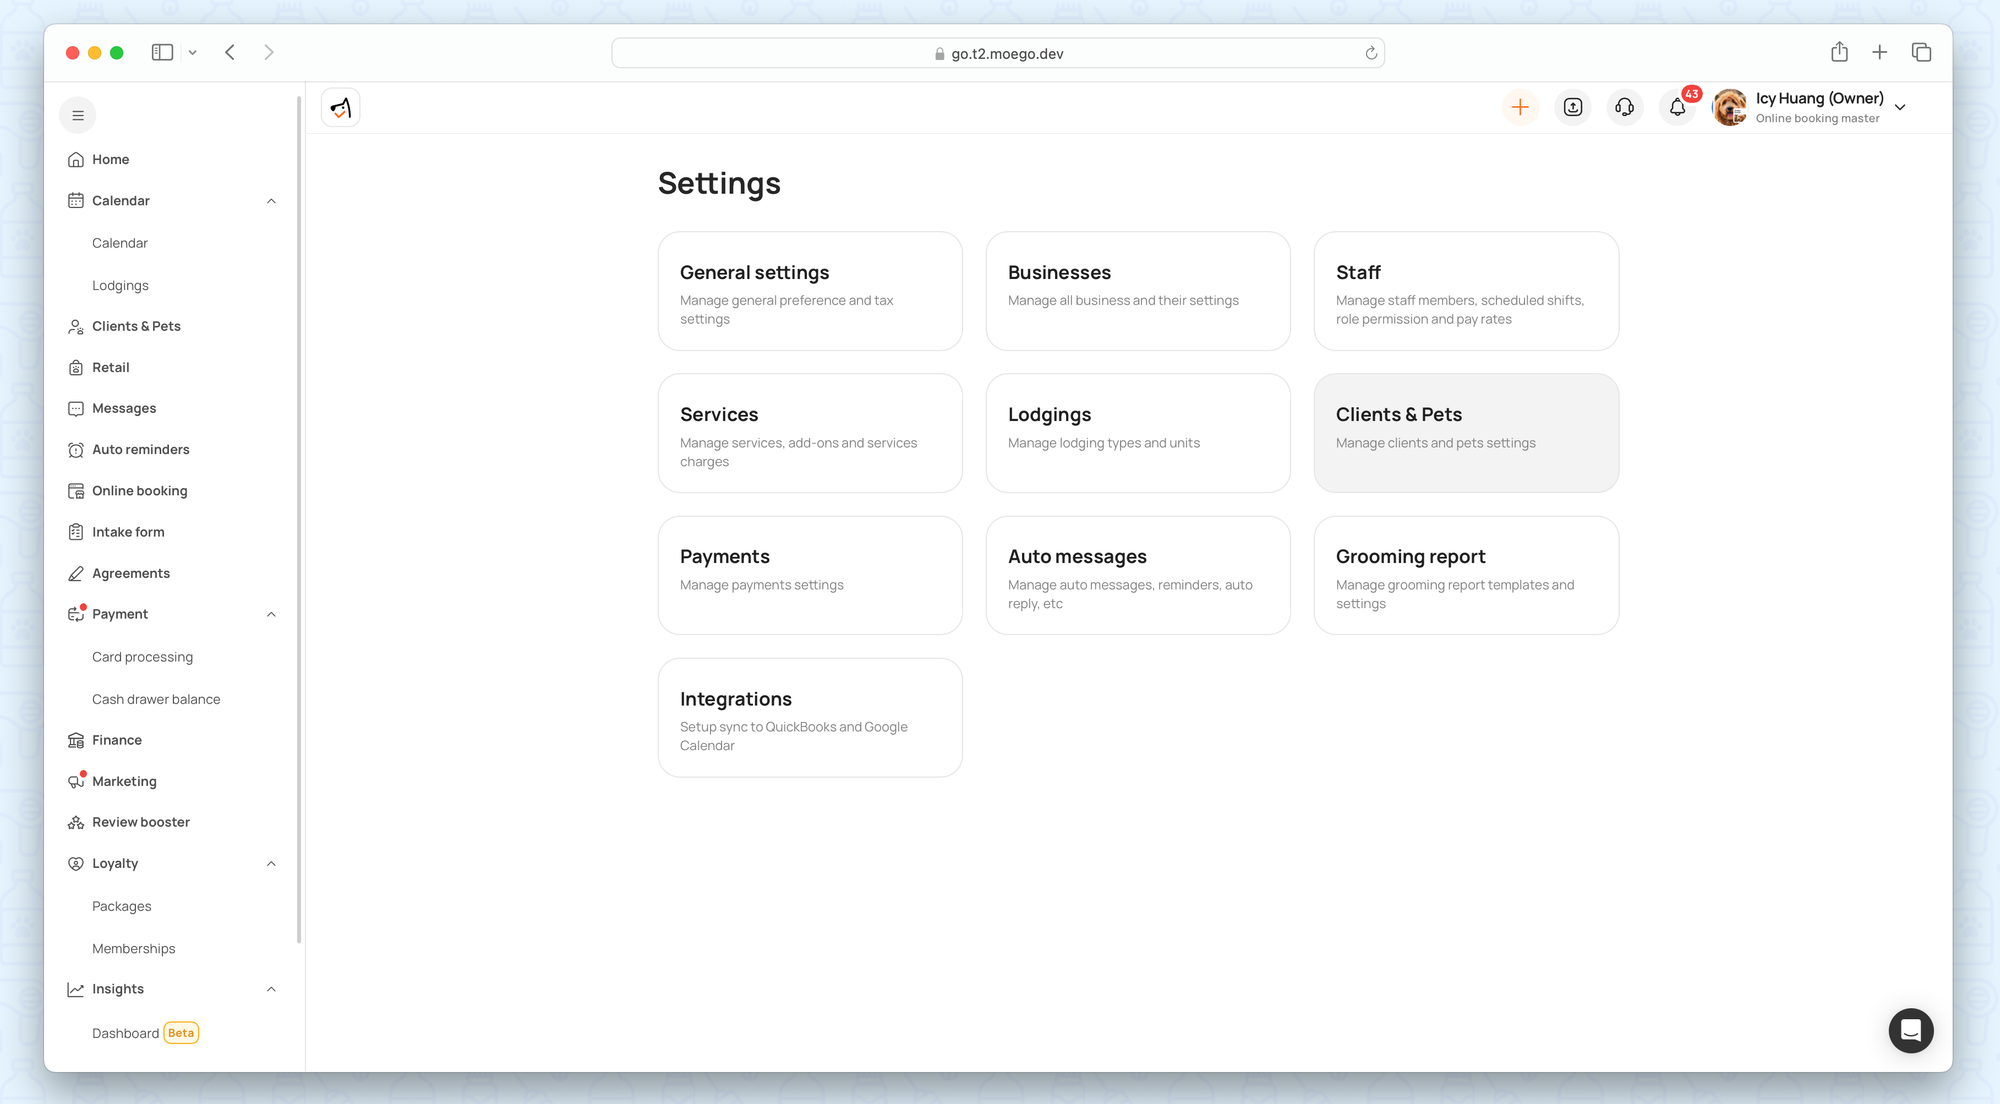The width and height of the screenshot is (2000, 1104).
Task: Open the Integrations settings card
Action: point(810,717)
